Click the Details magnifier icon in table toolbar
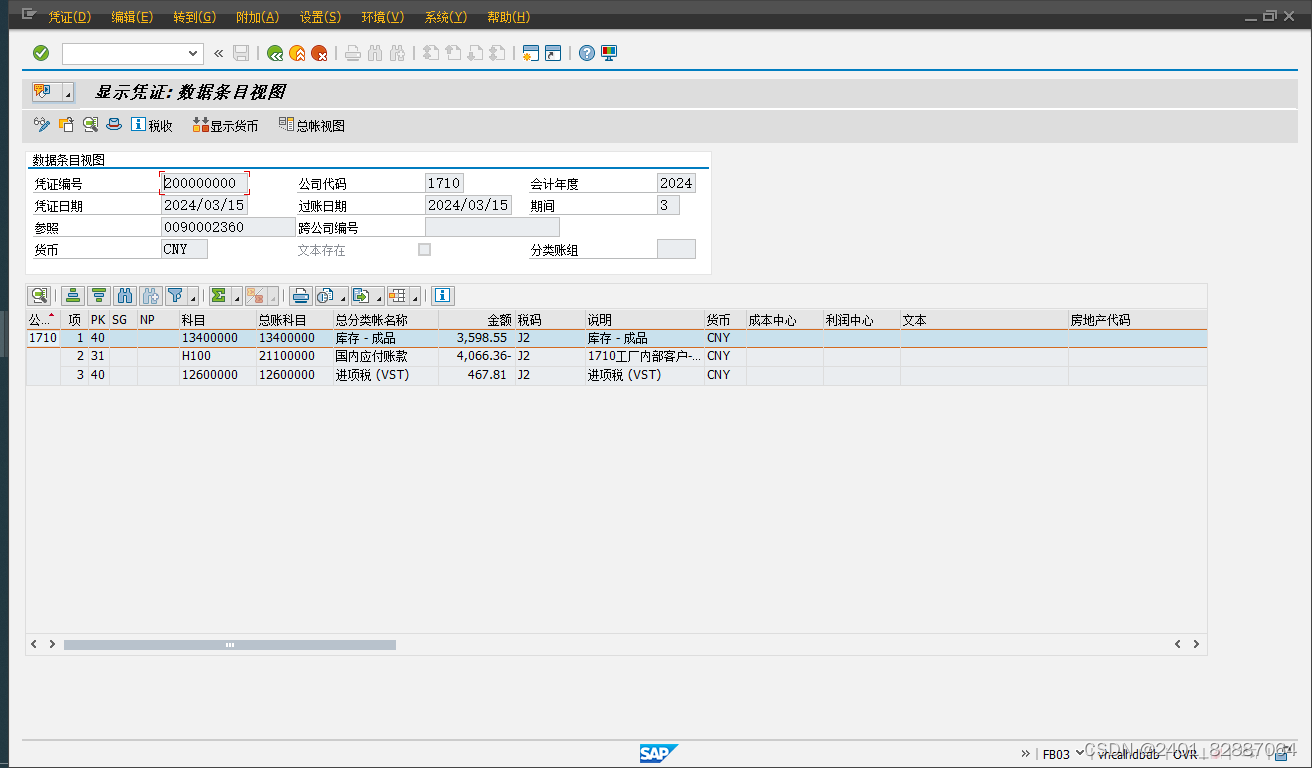1312x768 pixels. (x=39, y=295)
